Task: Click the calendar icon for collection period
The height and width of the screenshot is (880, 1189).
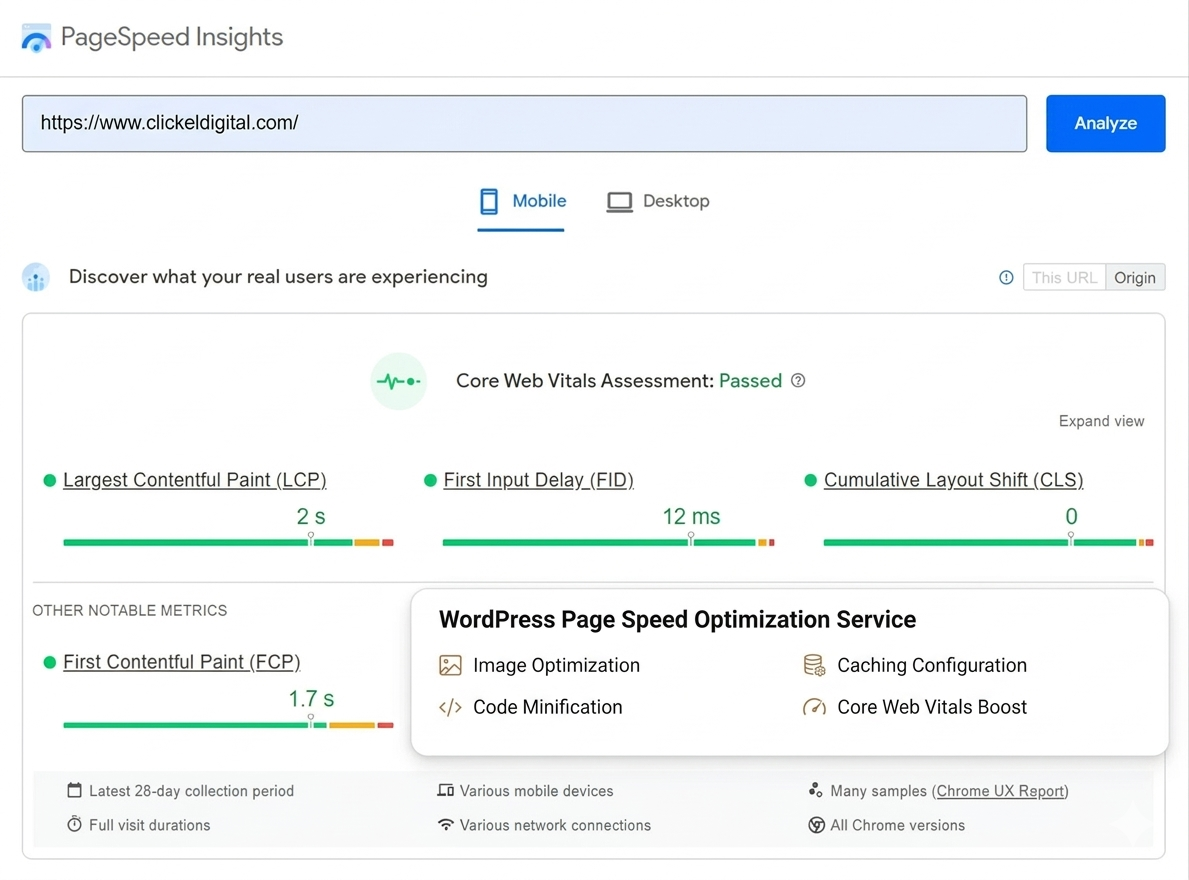Action: (x=74, y=791)
